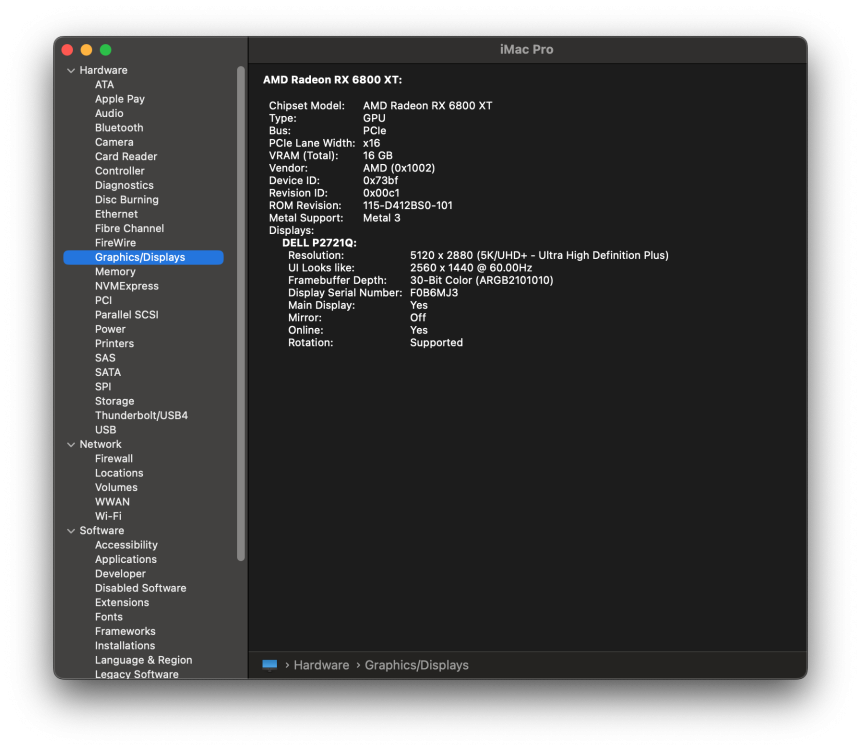Open Parallel SCSI entry
Image resolution: width=861 pixels, height=750 pixels.
pyautogui.click(x=127, y=315)
